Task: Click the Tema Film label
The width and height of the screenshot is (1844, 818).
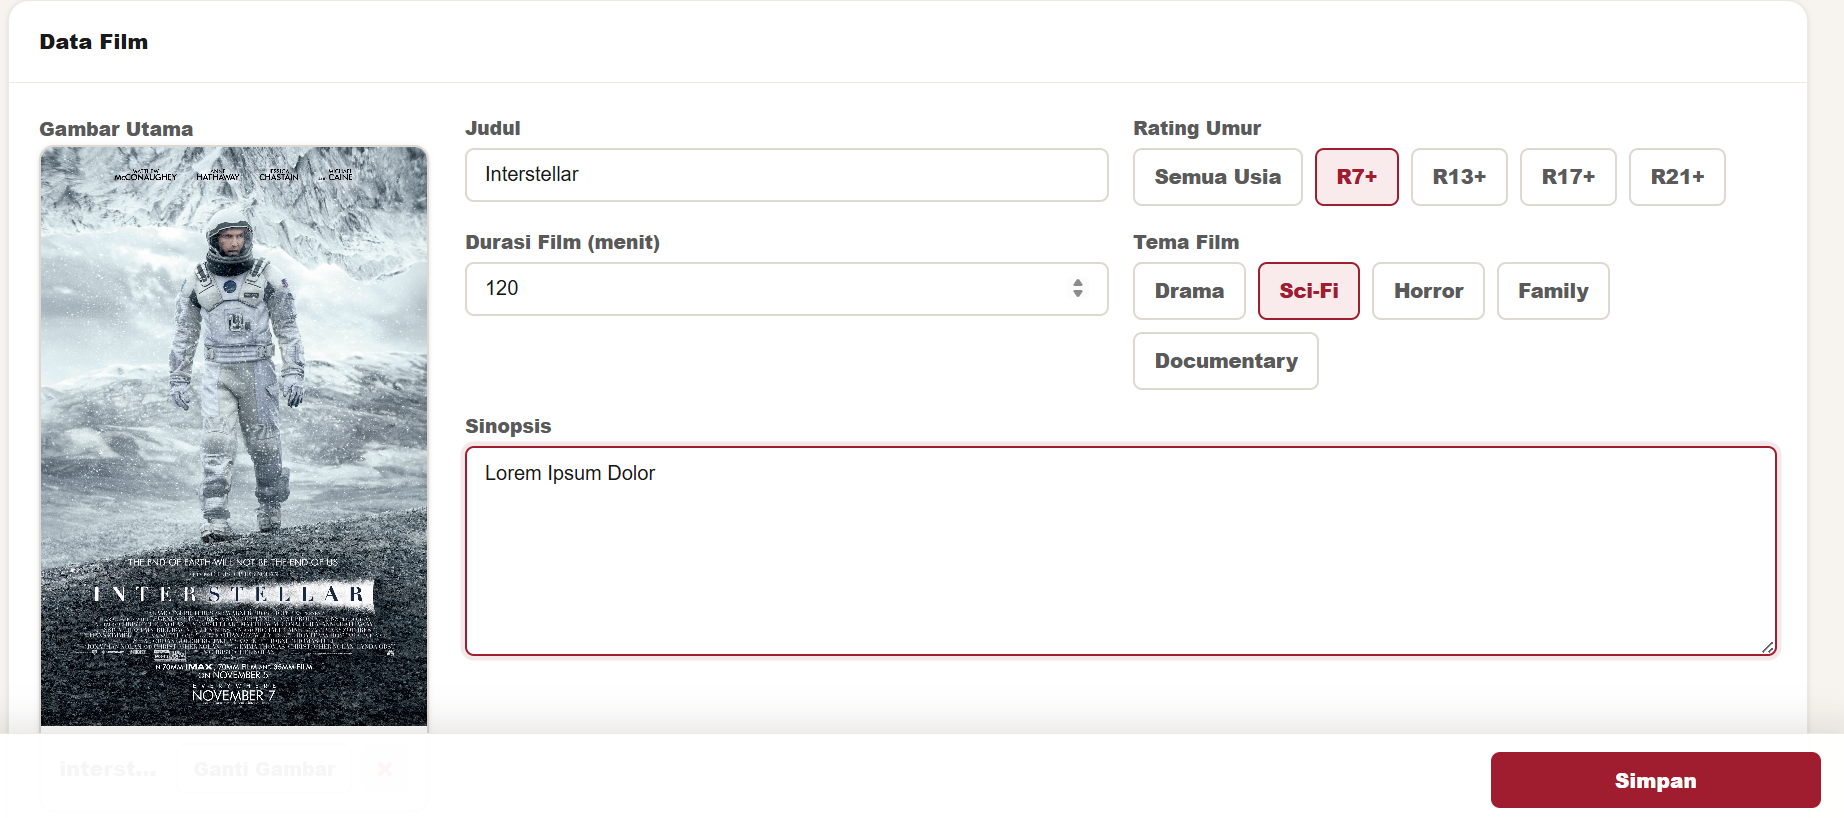Action: (1185, 242)
